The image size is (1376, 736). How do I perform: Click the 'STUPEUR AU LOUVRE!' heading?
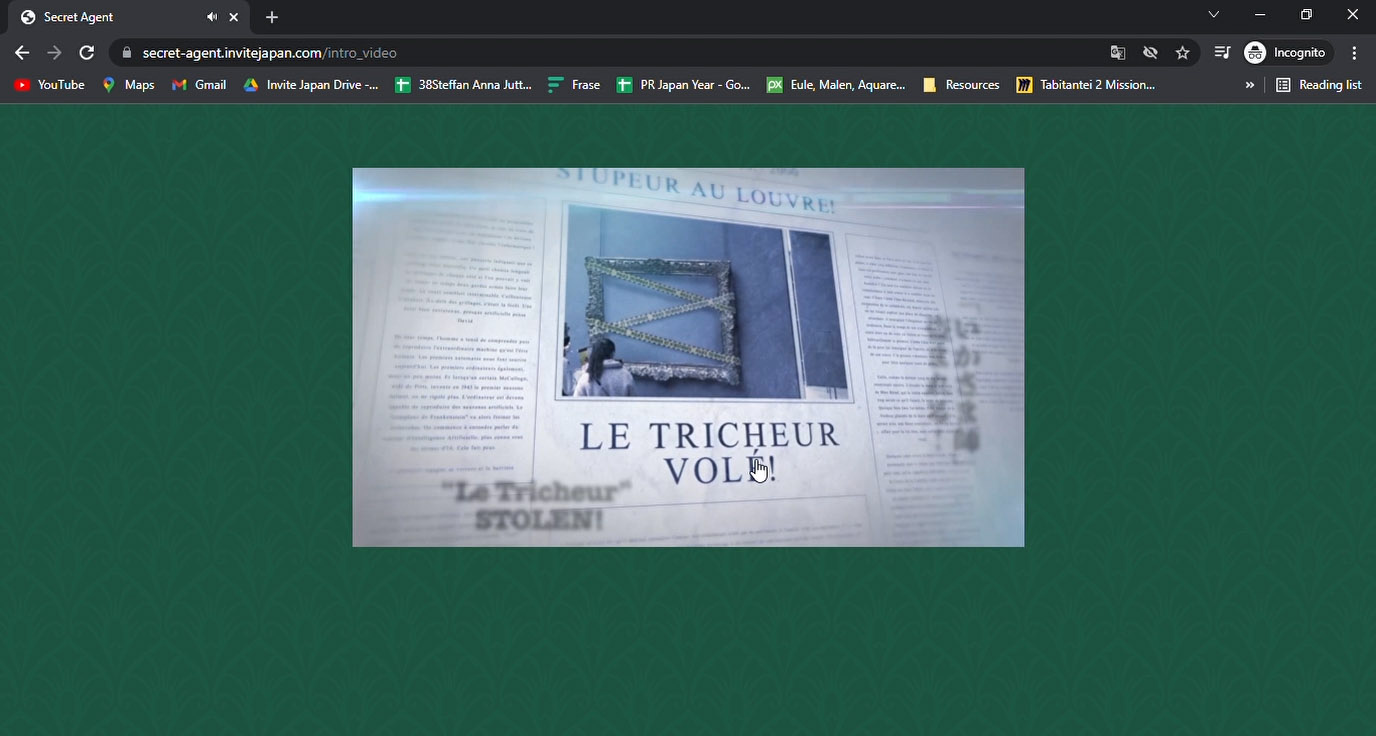tap(696, 189)
